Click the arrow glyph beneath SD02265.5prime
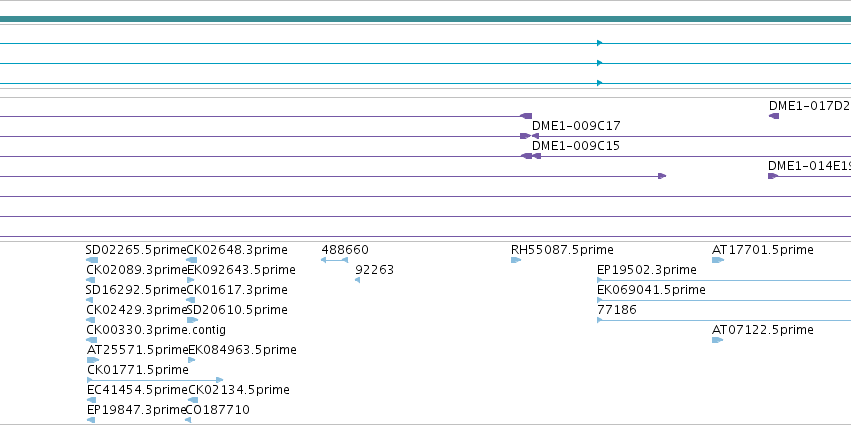The width and height of the screenshot is (851, 425). click(92, 260)
